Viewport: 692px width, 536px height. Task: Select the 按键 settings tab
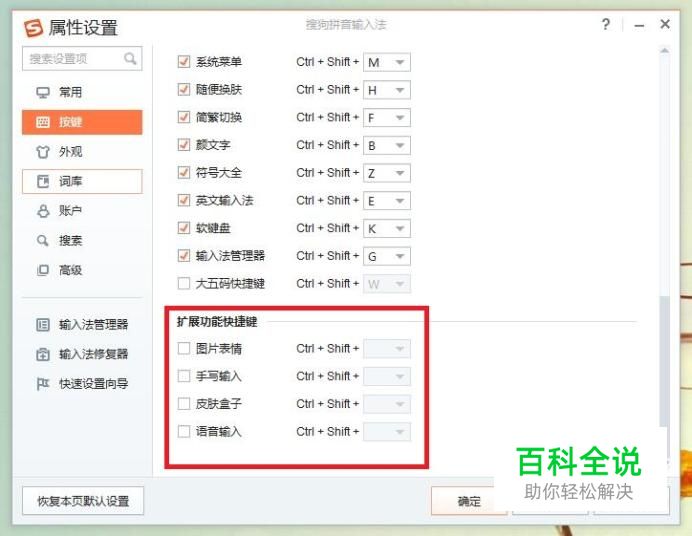click(x=82, y=122)
